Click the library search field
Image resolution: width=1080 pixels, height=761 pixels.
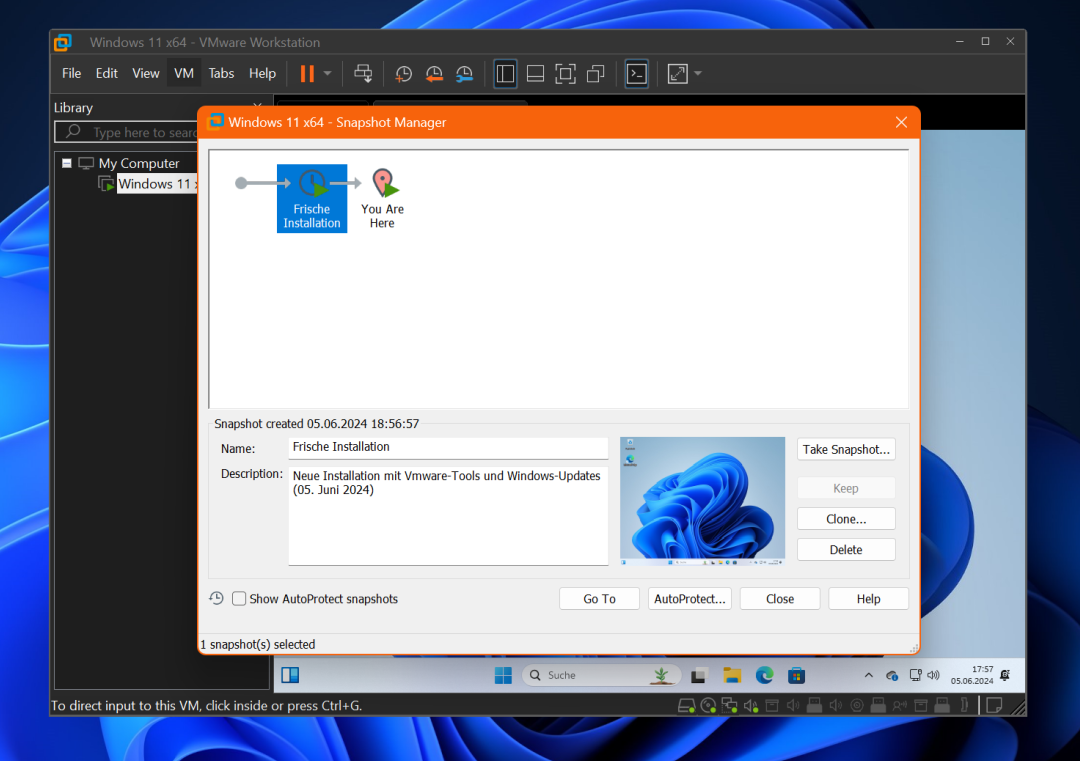pyautogui.click(x=126, y=132)
